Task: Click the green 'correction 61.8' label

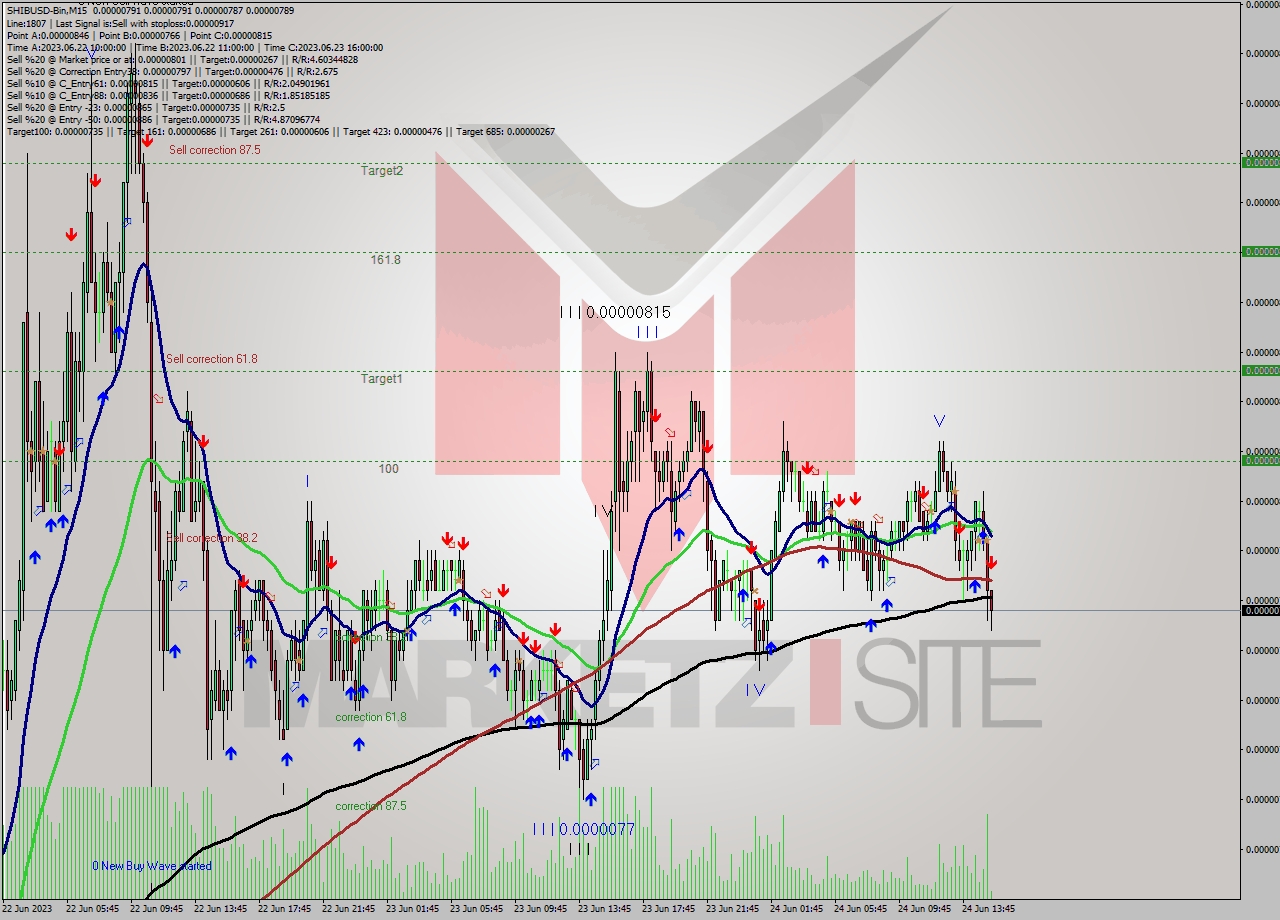Action: click(x=371, y=716)
